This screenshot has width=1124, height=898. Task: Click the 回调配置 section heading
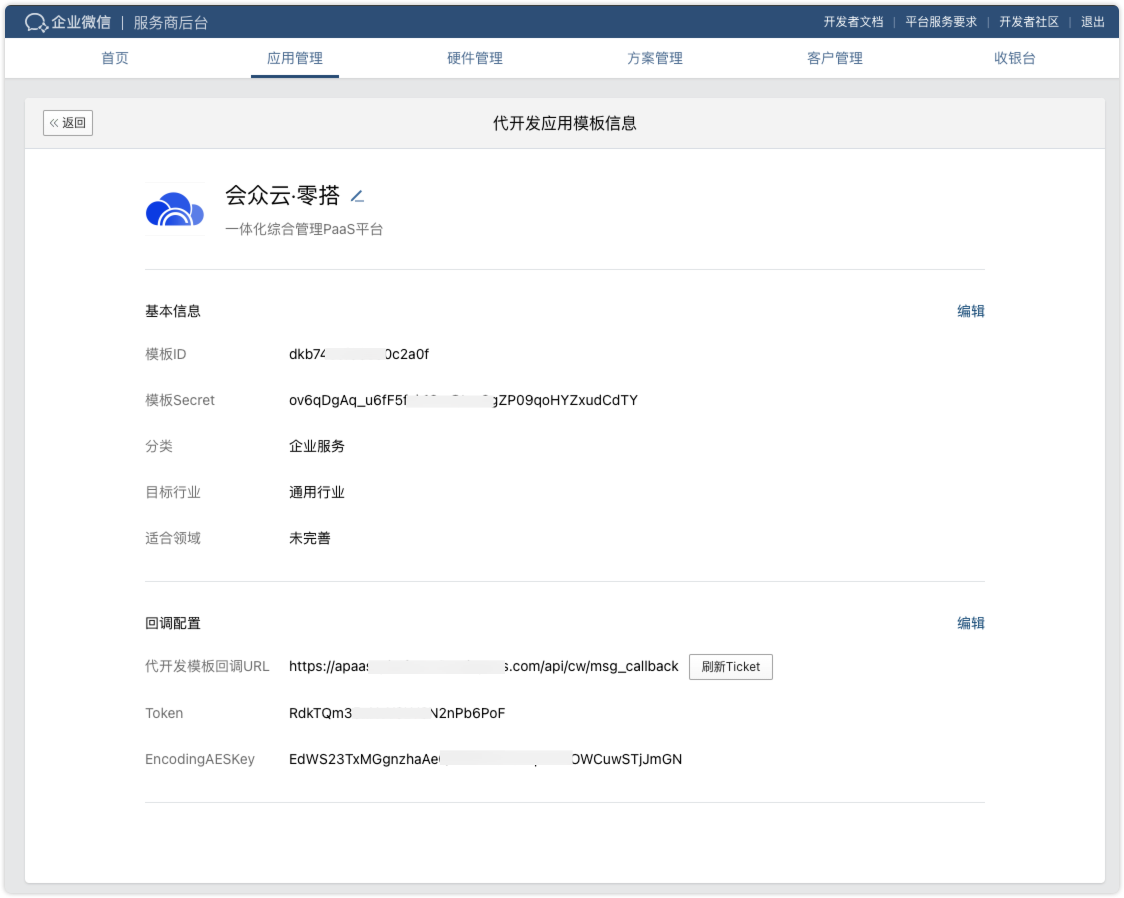point(173,623)
